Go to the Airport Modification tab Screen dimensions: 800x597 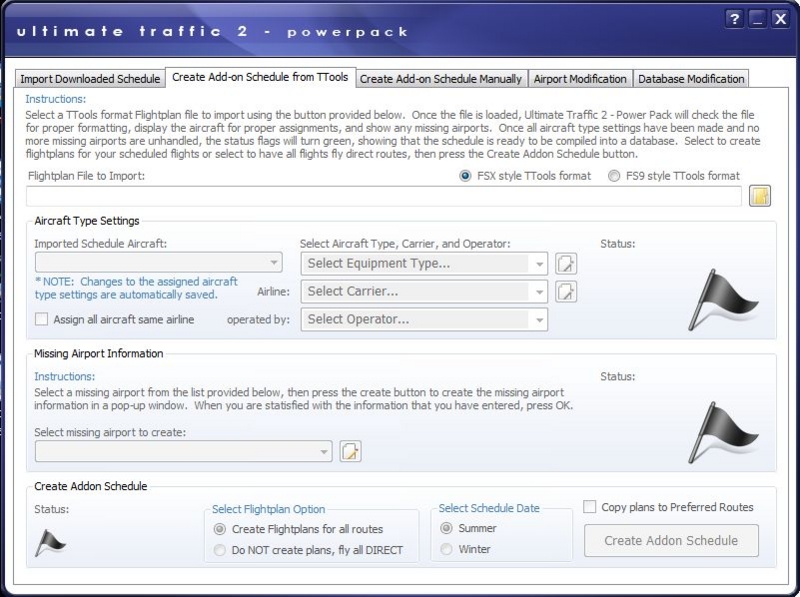click(580, 79)
